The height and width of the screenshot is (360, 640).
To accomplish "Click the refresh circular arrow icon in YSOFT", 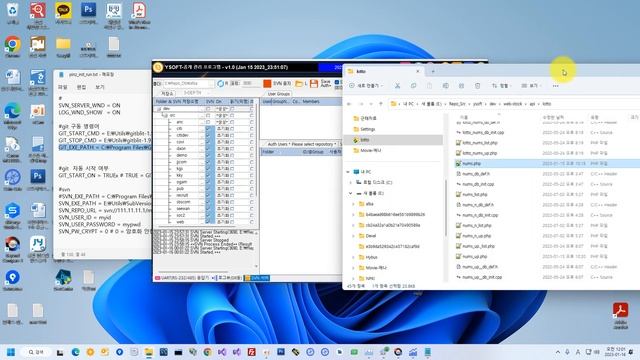I will click(220, 84).
